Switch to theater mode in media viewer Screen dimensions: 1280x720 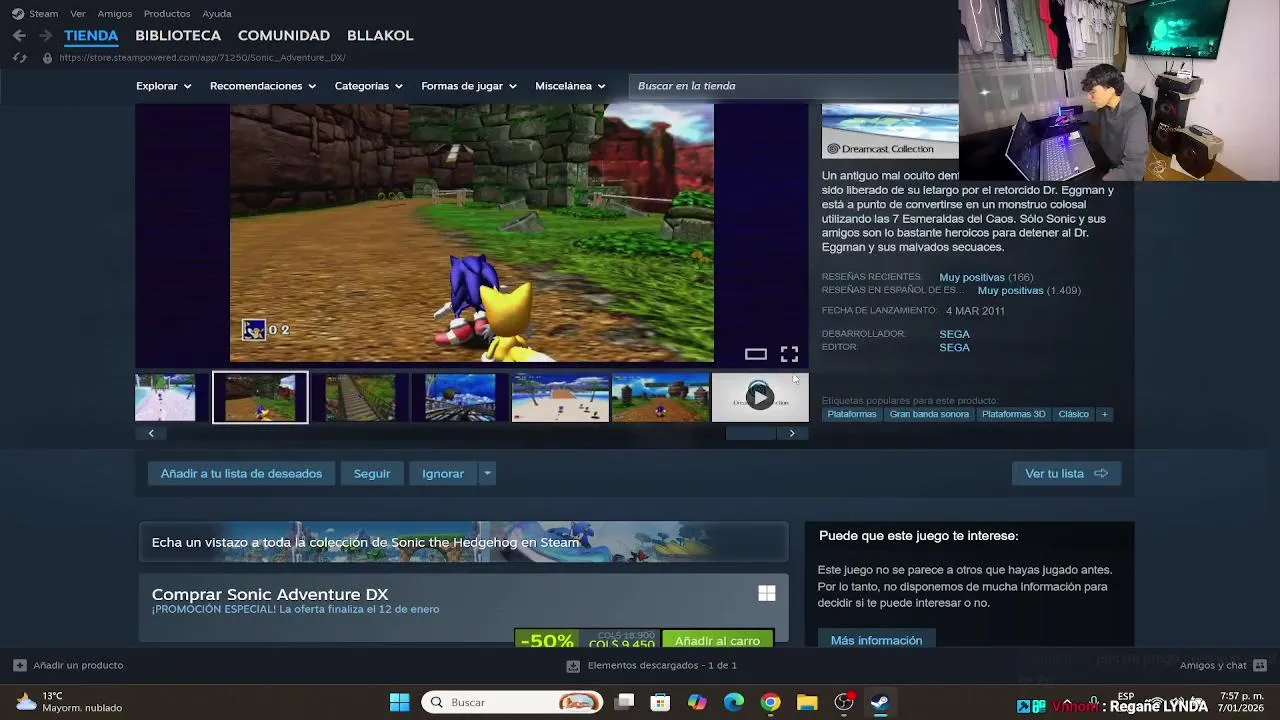[x=756, y=354]
